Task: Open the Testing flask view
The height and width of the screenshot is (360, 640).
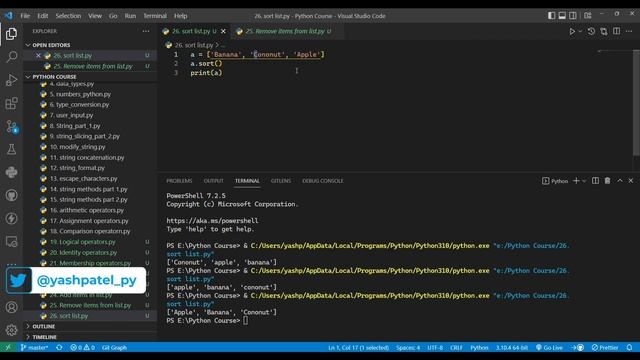Action: (11, 149)
